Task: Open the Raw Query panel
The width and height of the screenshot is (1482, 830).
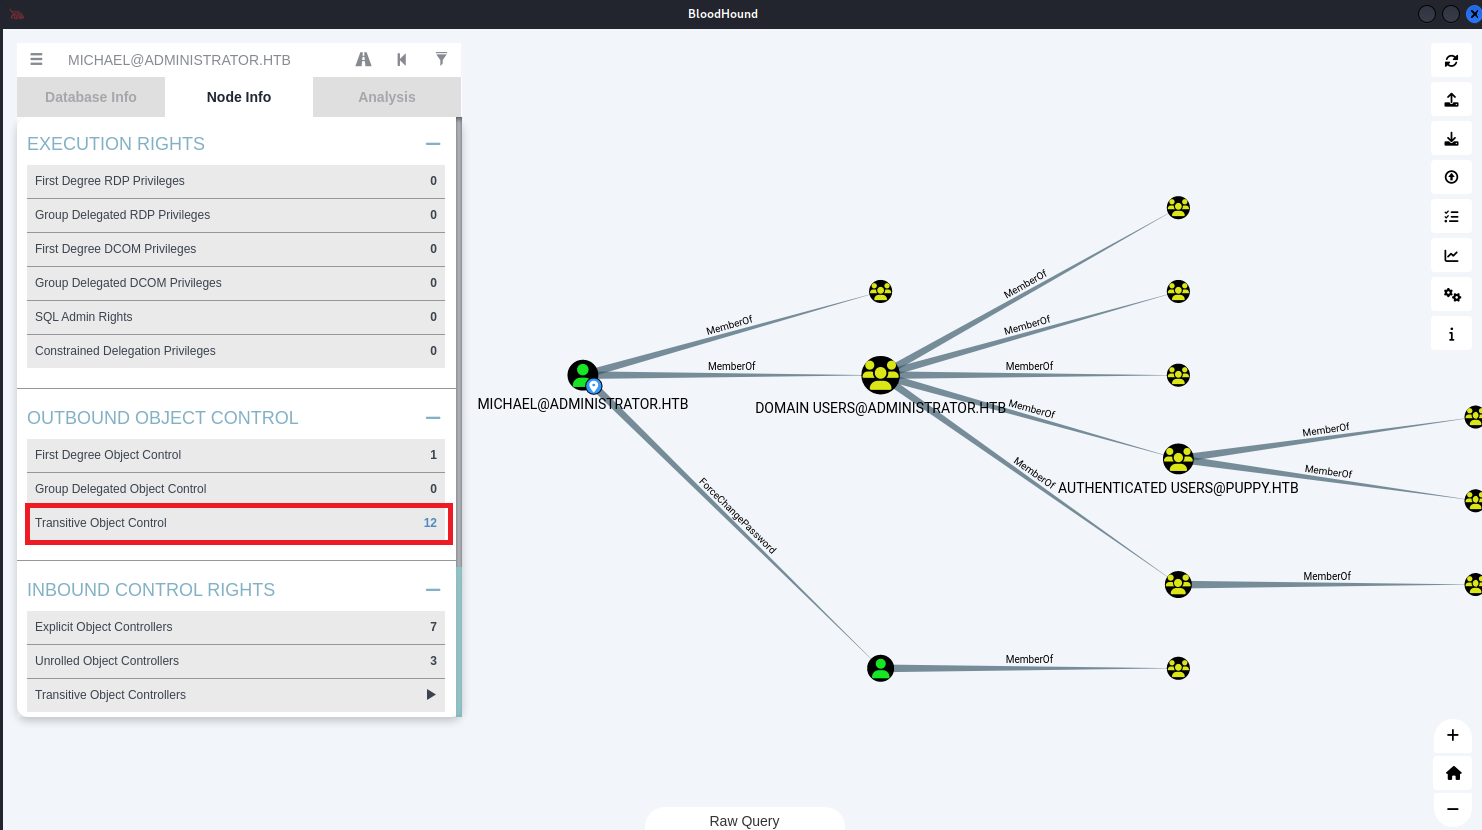Action: (x=744, y=820)
